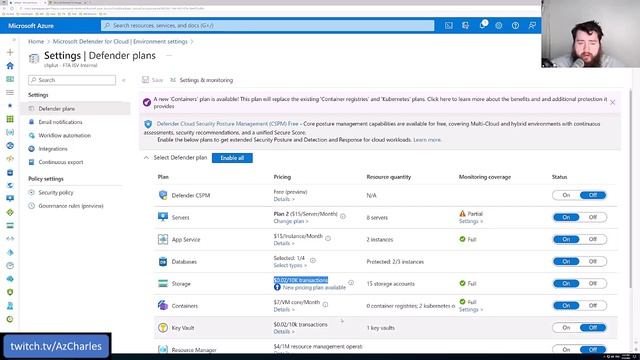This screenshot has height=360, width=640.
Task: Open the help question mark icon
Action: click(x=516, y=25)
